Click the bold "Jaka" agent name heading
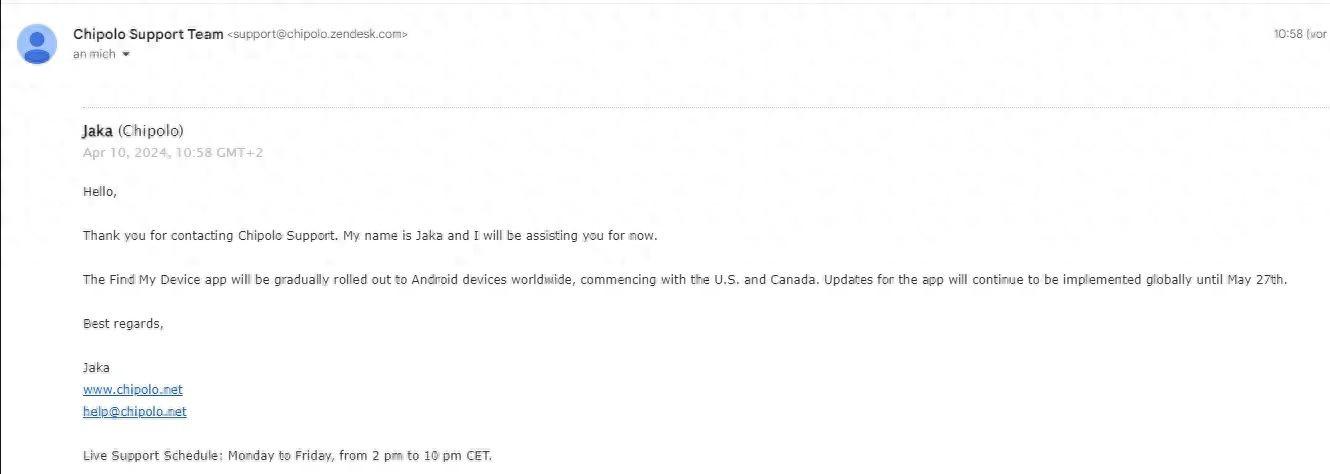The image size is (1330, 474). click(x=98, y=131)
